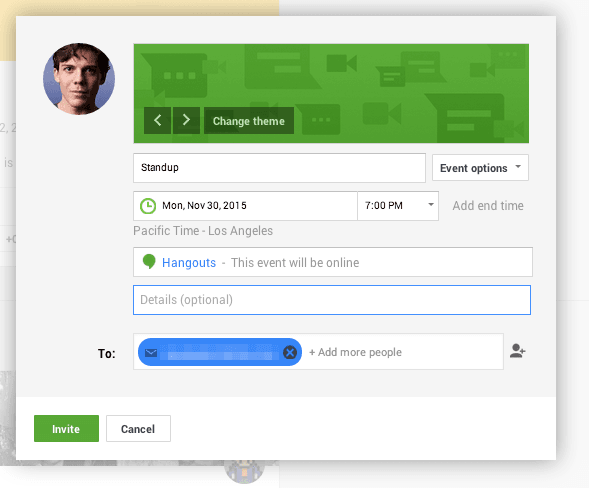Focus the Details (optional) text field
Screen dimensions: 589x488
pos(332,300)
